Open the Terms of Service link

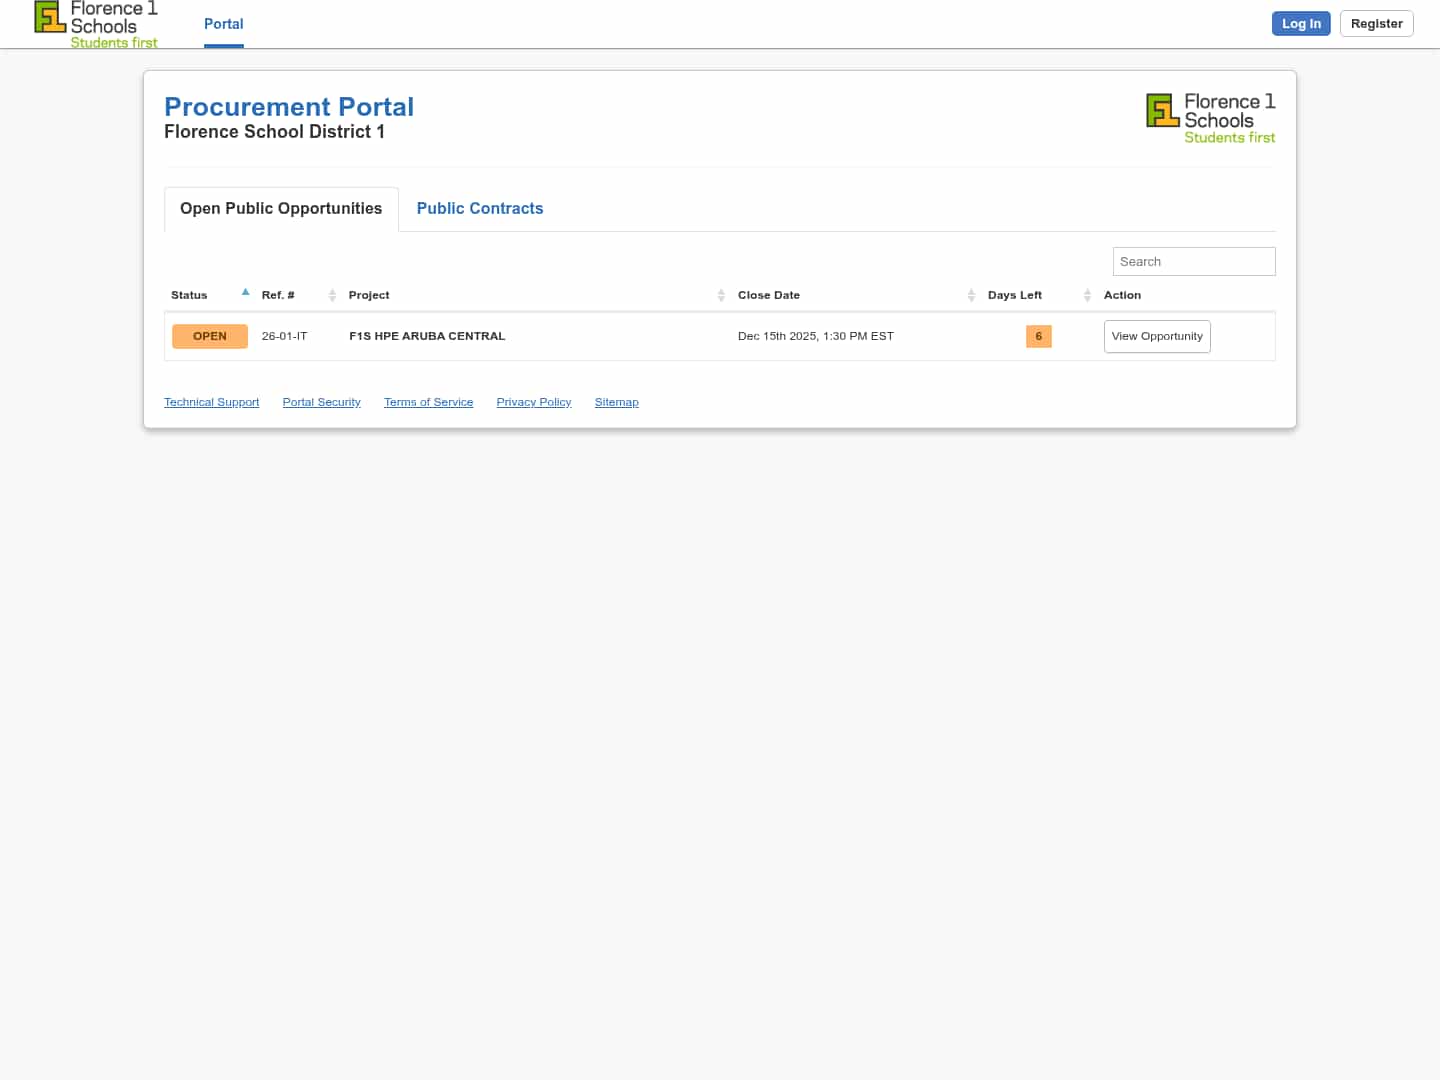[428, 402]
